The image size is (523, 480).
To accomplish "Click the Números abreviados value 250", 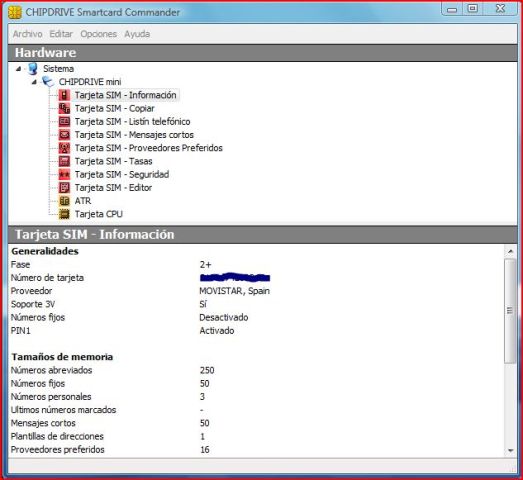I will 207,370.
